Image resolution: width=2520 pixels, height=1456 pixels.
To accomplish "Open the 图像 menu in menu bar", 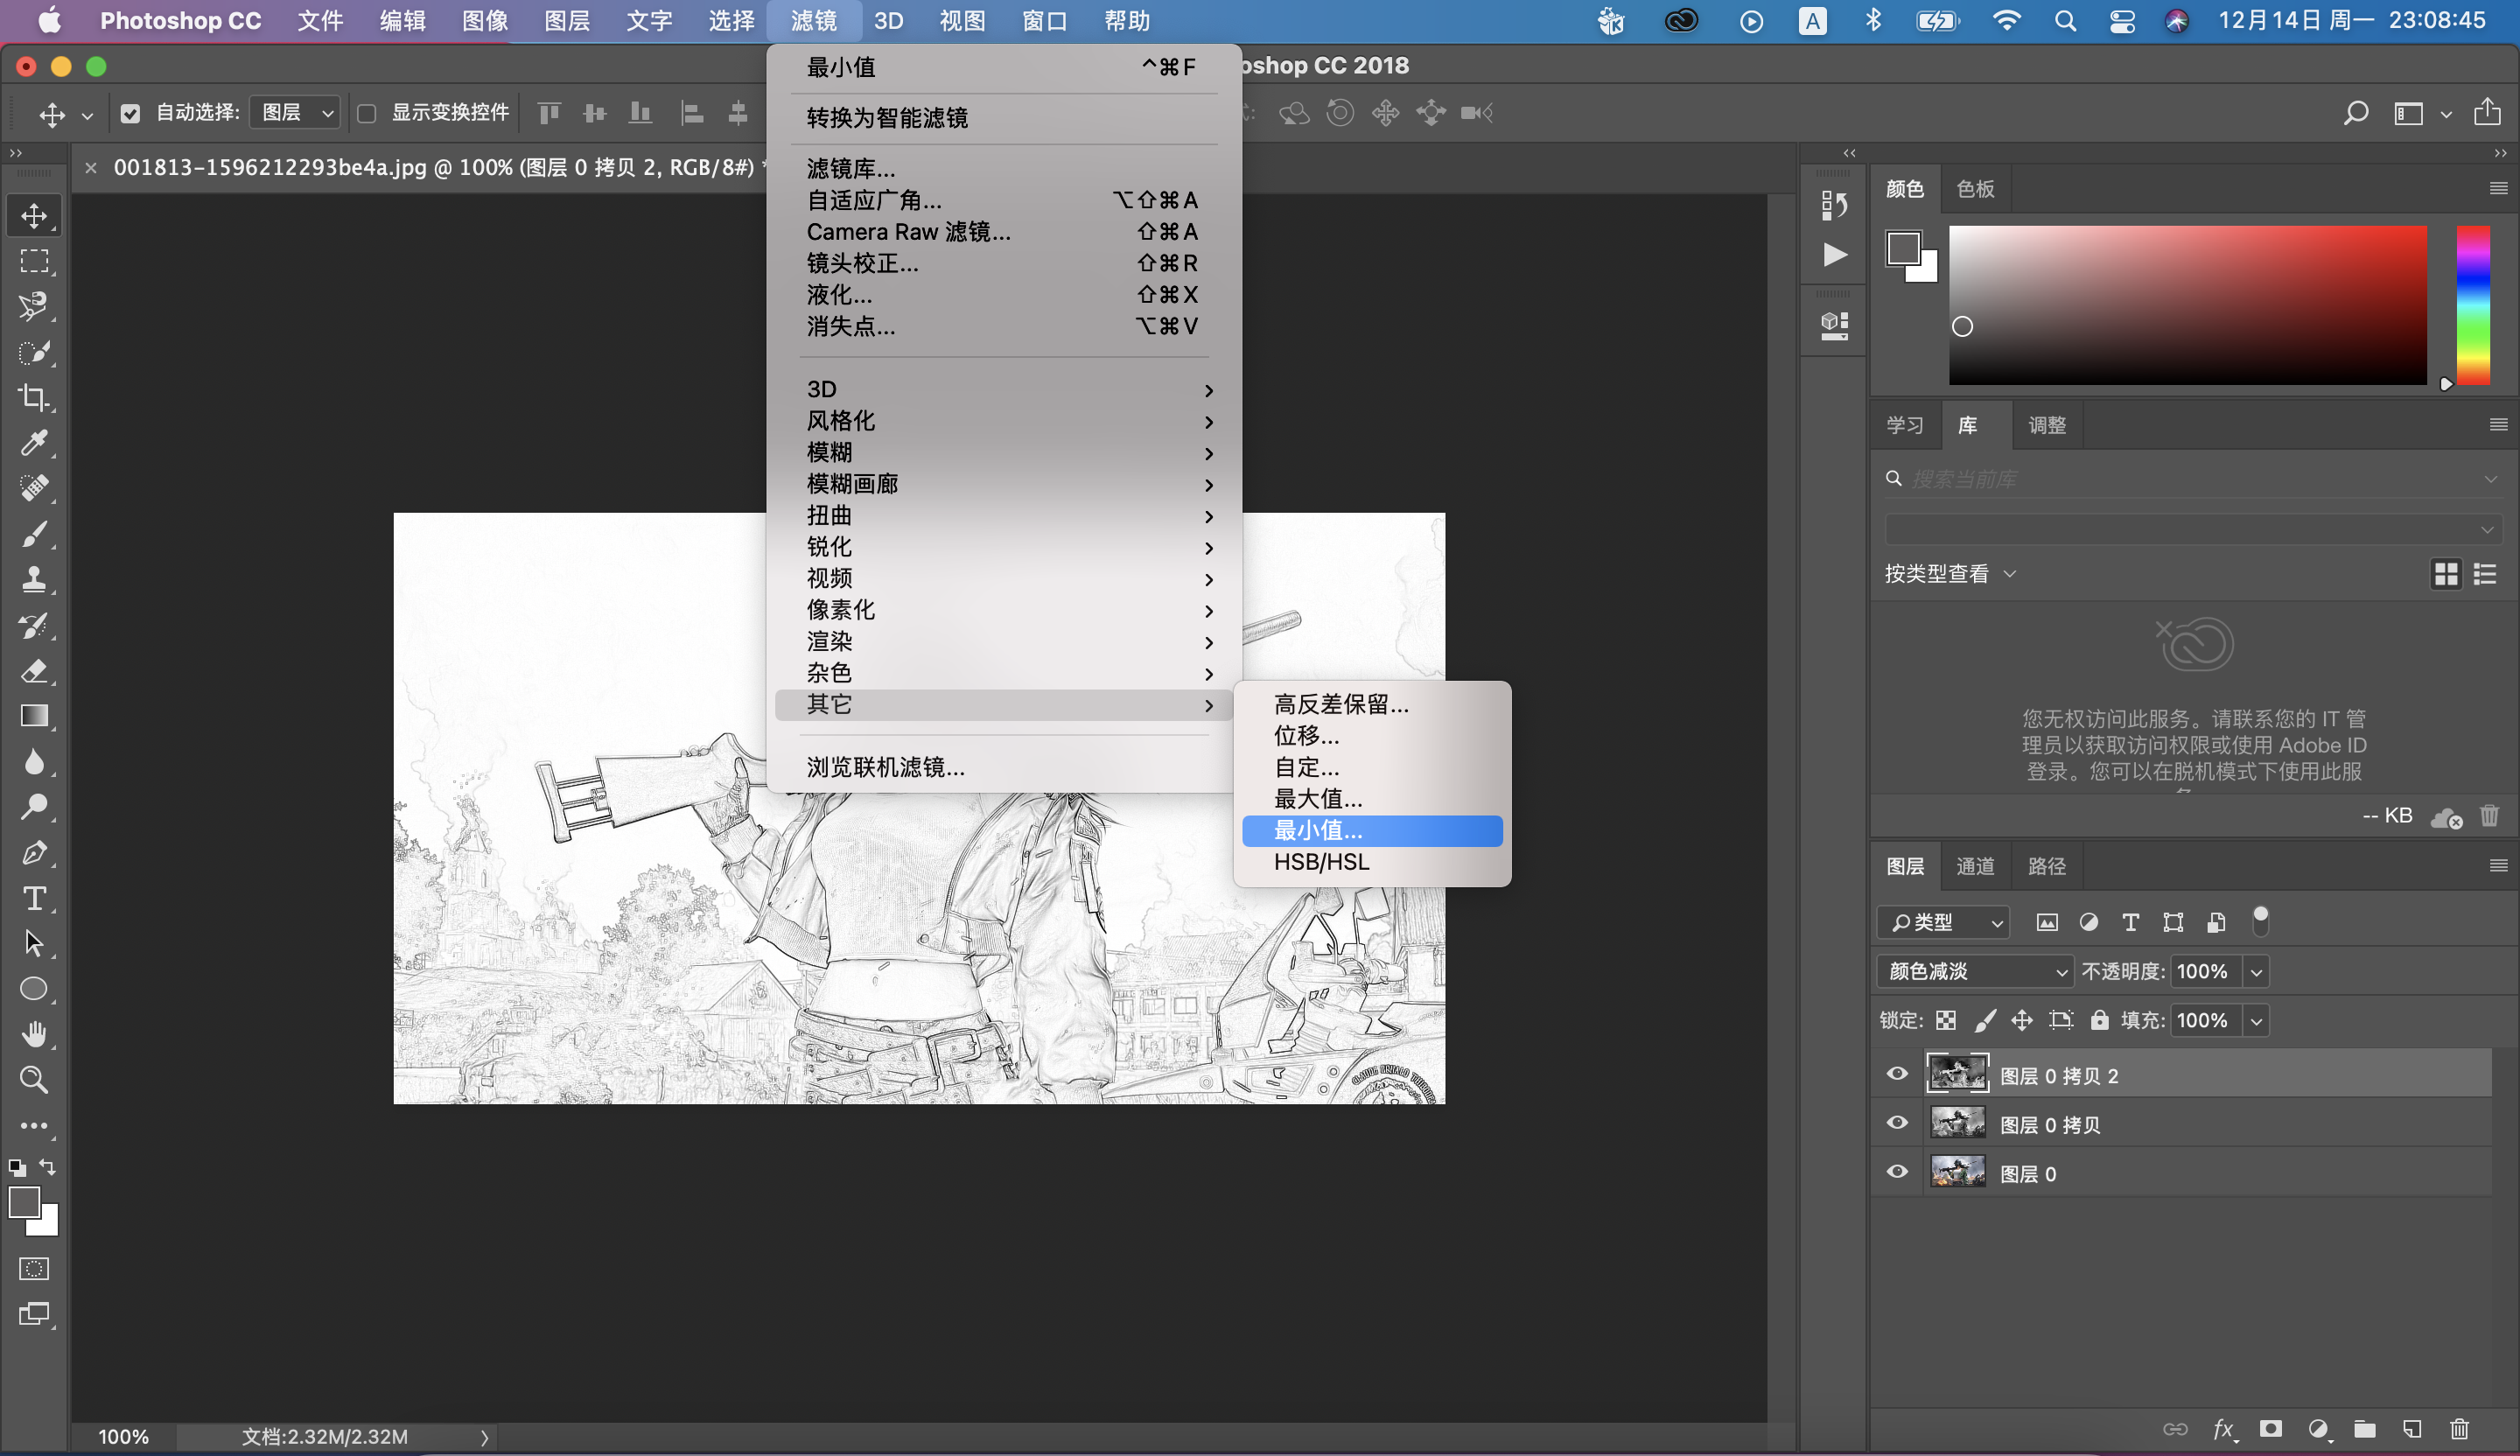I will [x=485, y=21].
